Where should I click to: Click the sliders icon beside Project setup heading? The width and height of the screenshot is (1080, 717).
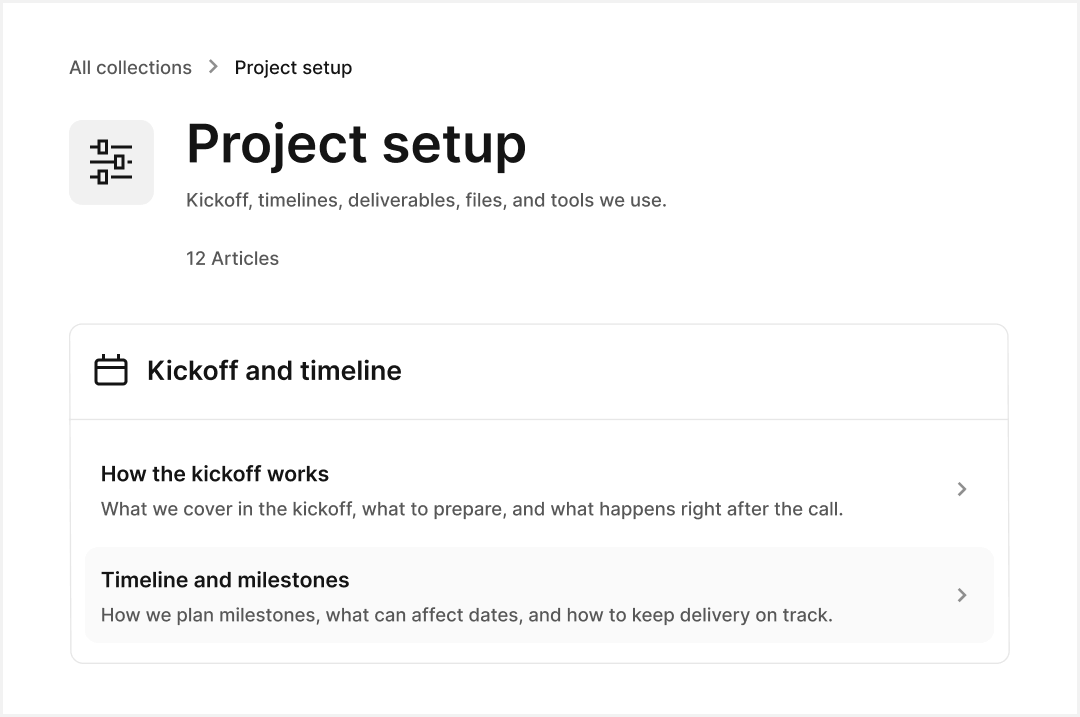(x=110, y=161)
